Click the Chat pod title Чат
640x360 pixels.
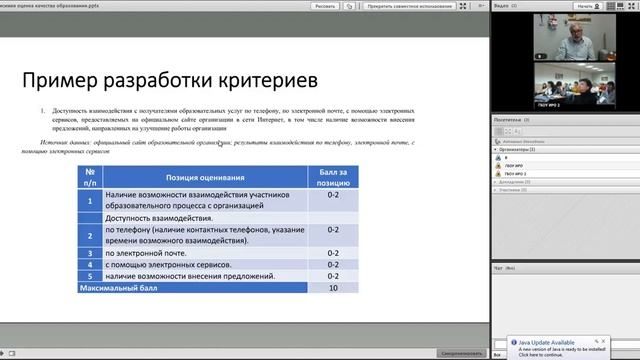pyautogui.click(x=498, y=268)
